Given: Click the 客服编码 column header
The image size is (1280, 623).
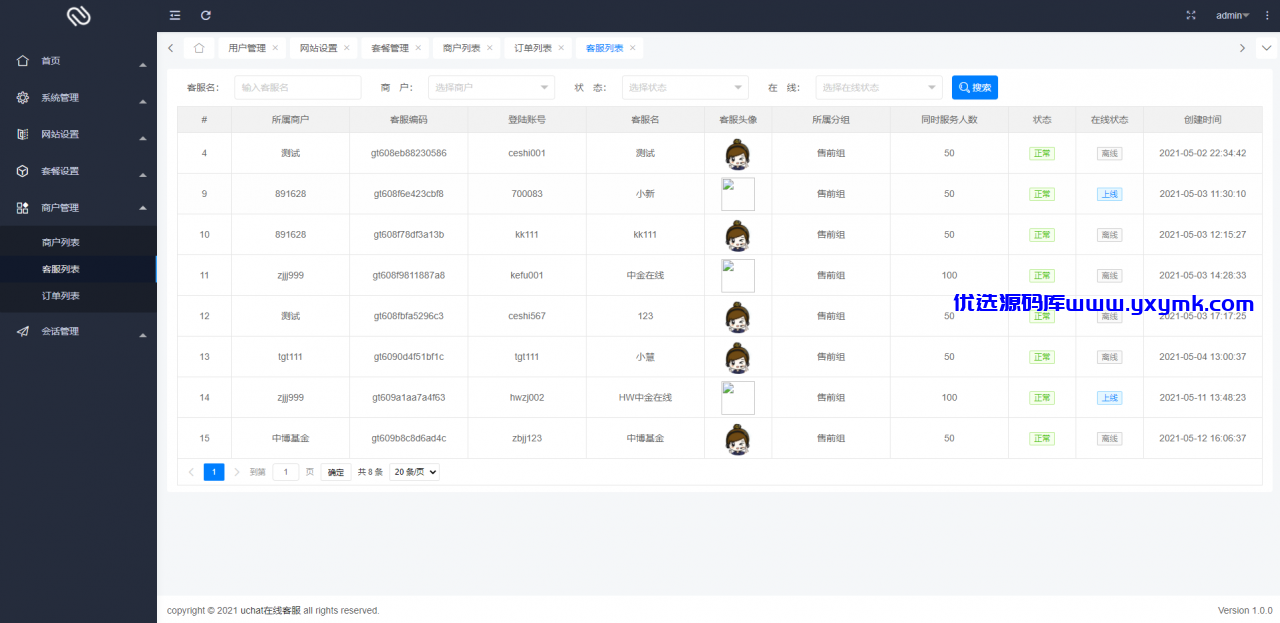Looking at the screenshot, I should (409, 119).
